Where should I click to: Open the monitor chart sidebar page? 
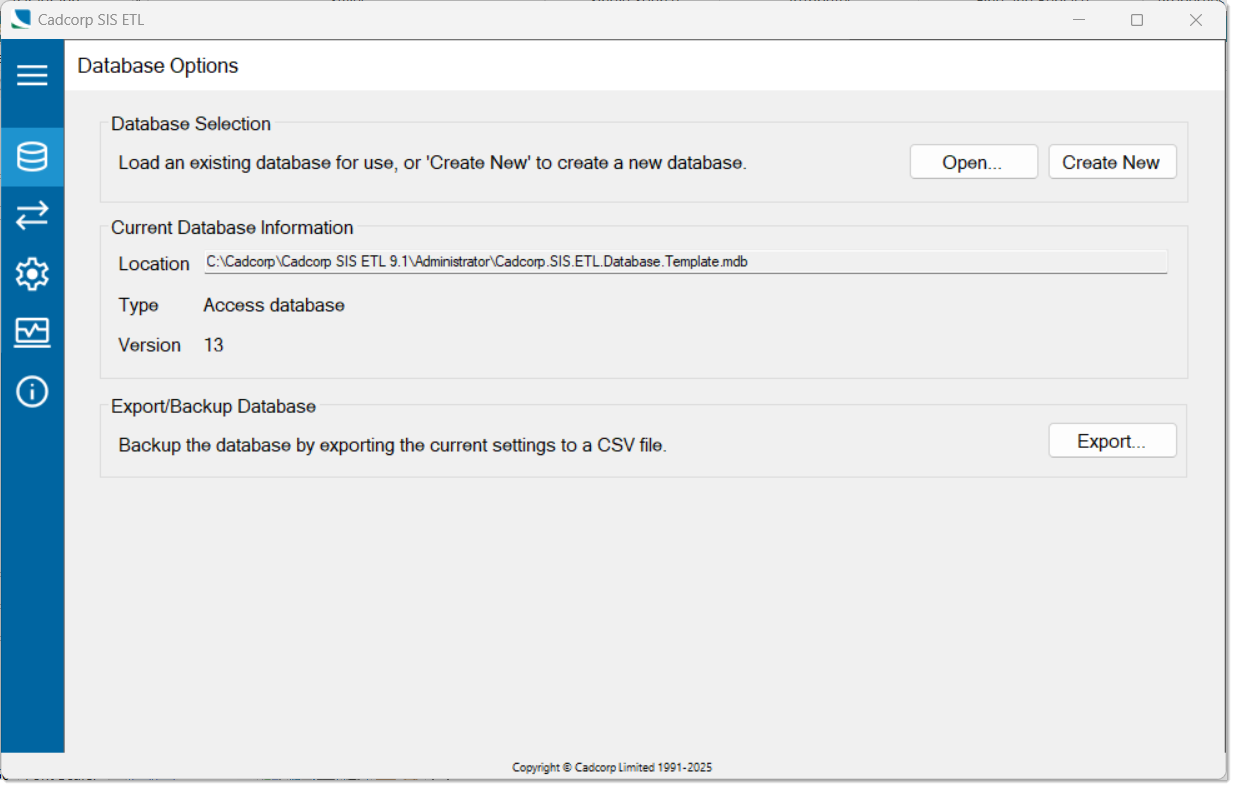(x=32, y=331)
